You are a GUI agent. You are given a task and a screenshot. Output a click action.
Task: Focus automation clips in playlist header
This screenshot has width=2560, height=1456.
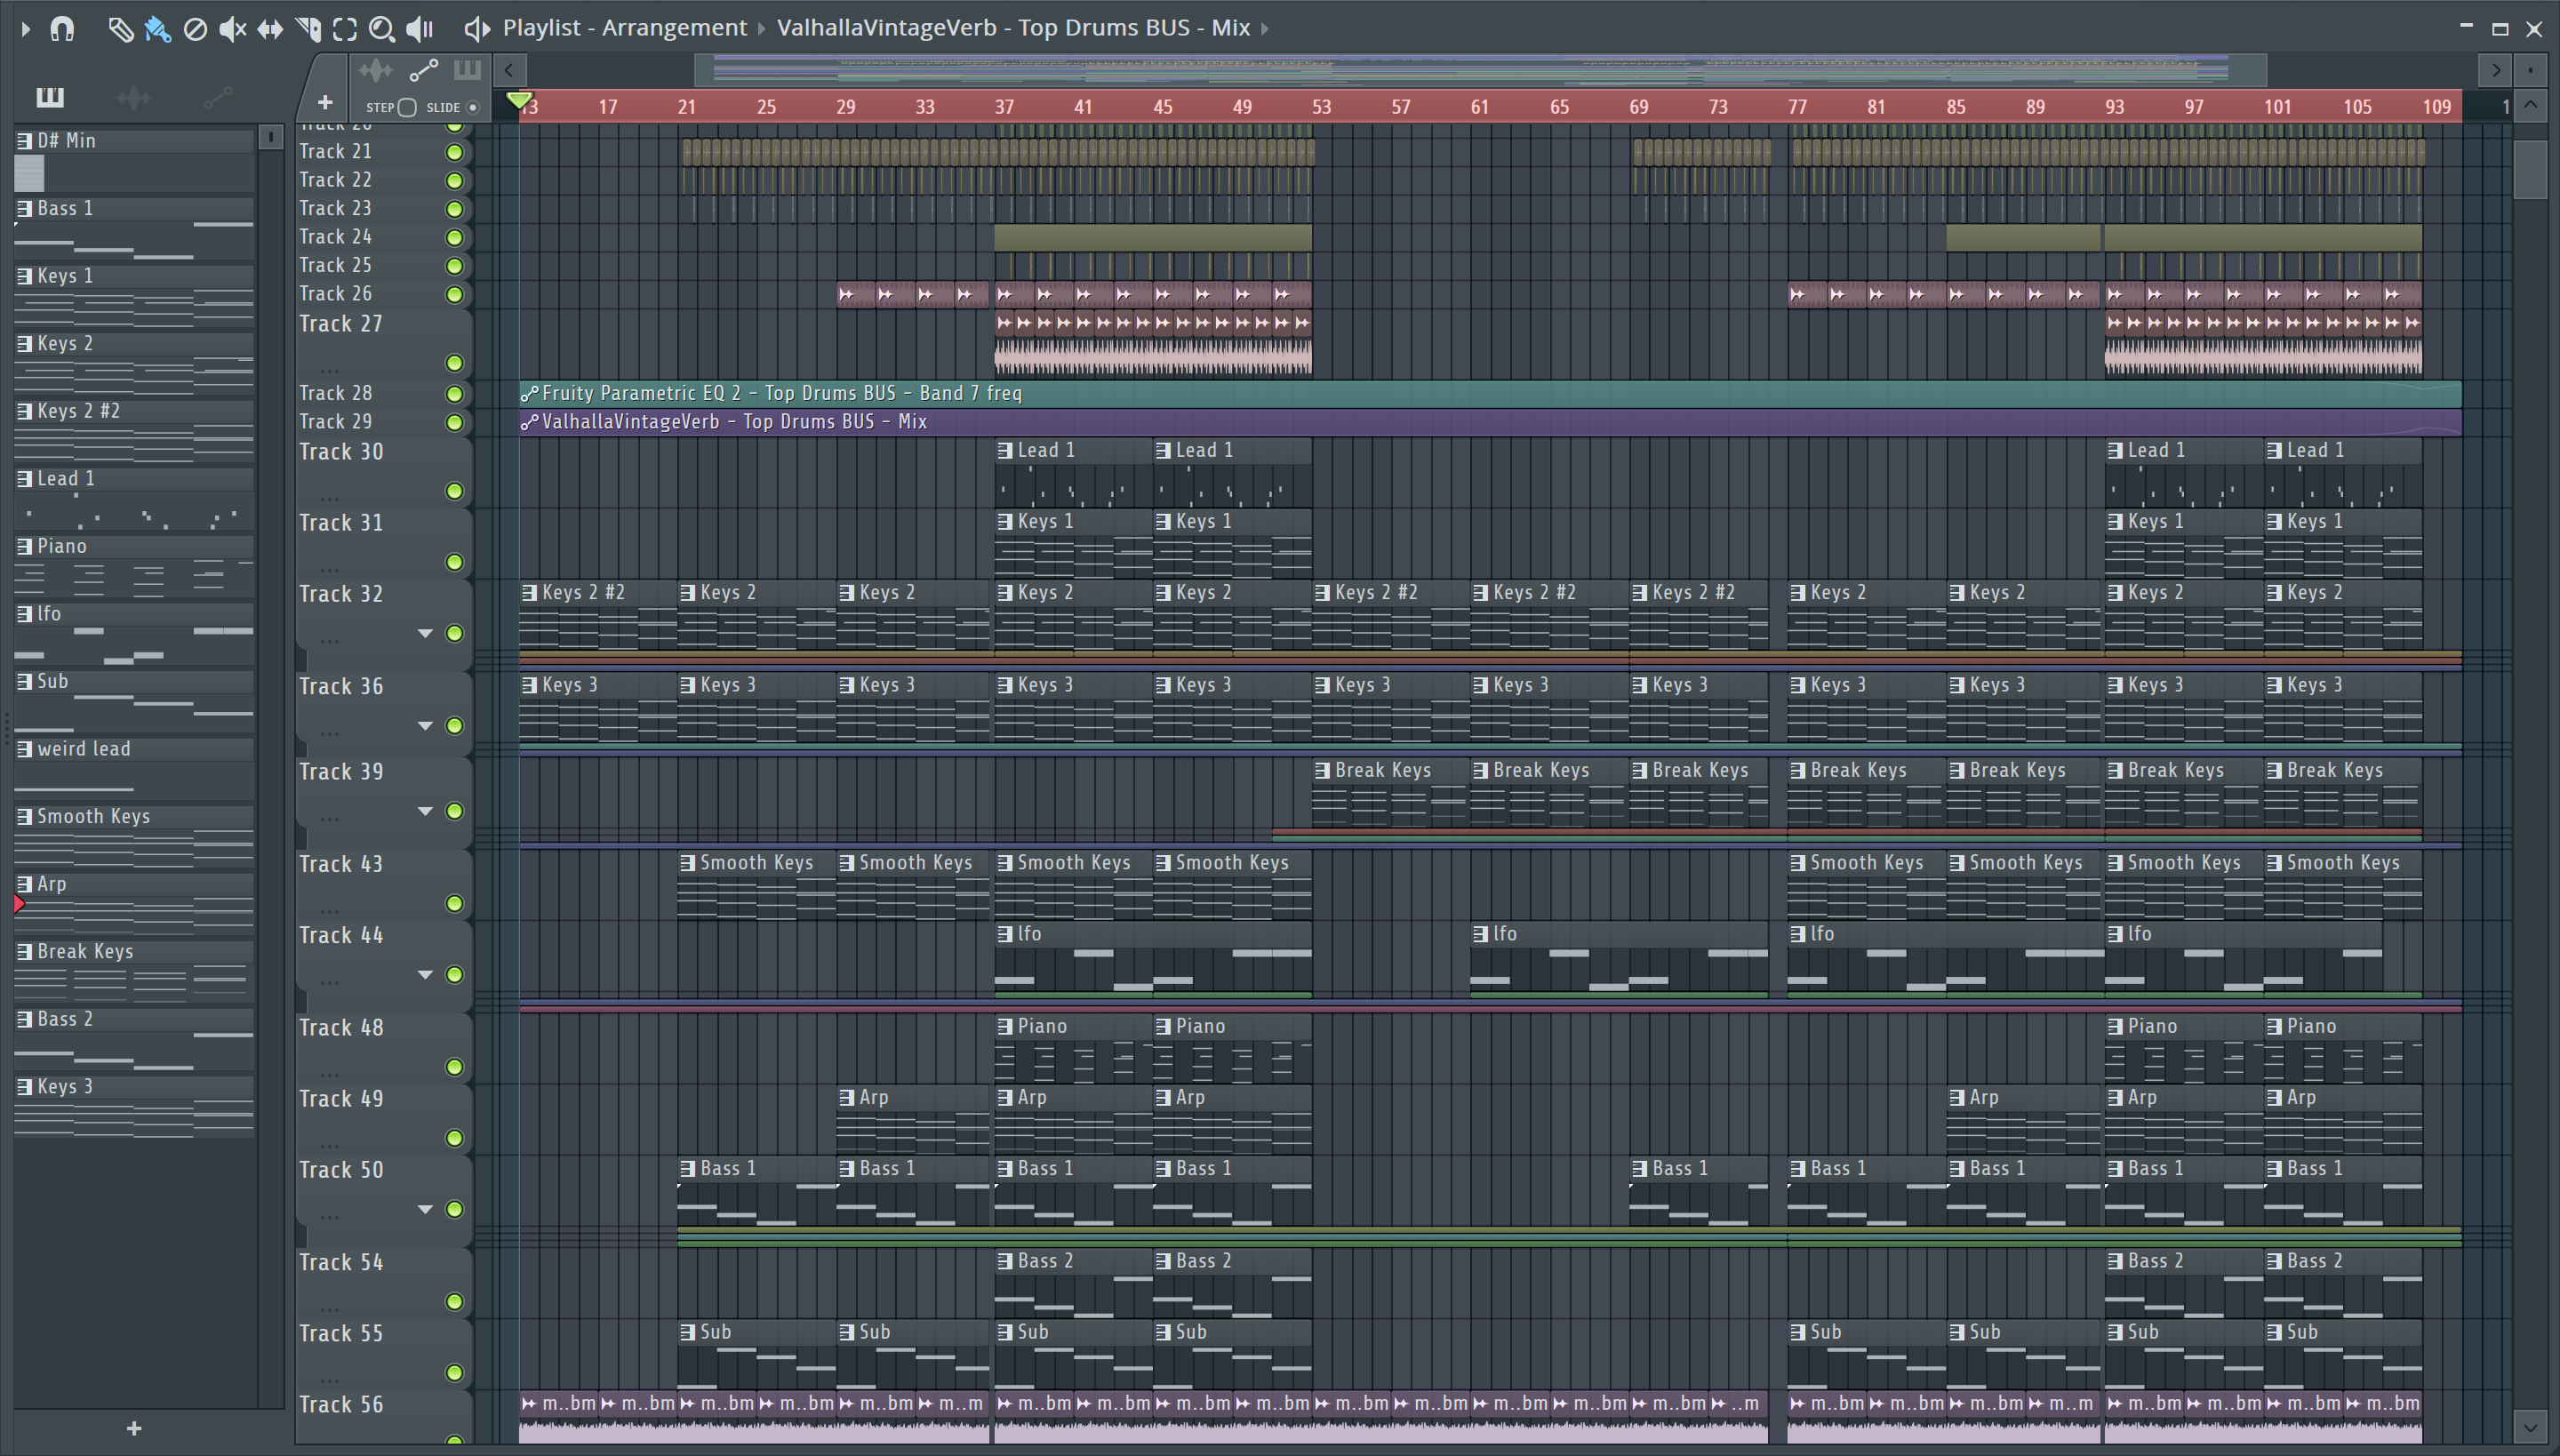423,70
